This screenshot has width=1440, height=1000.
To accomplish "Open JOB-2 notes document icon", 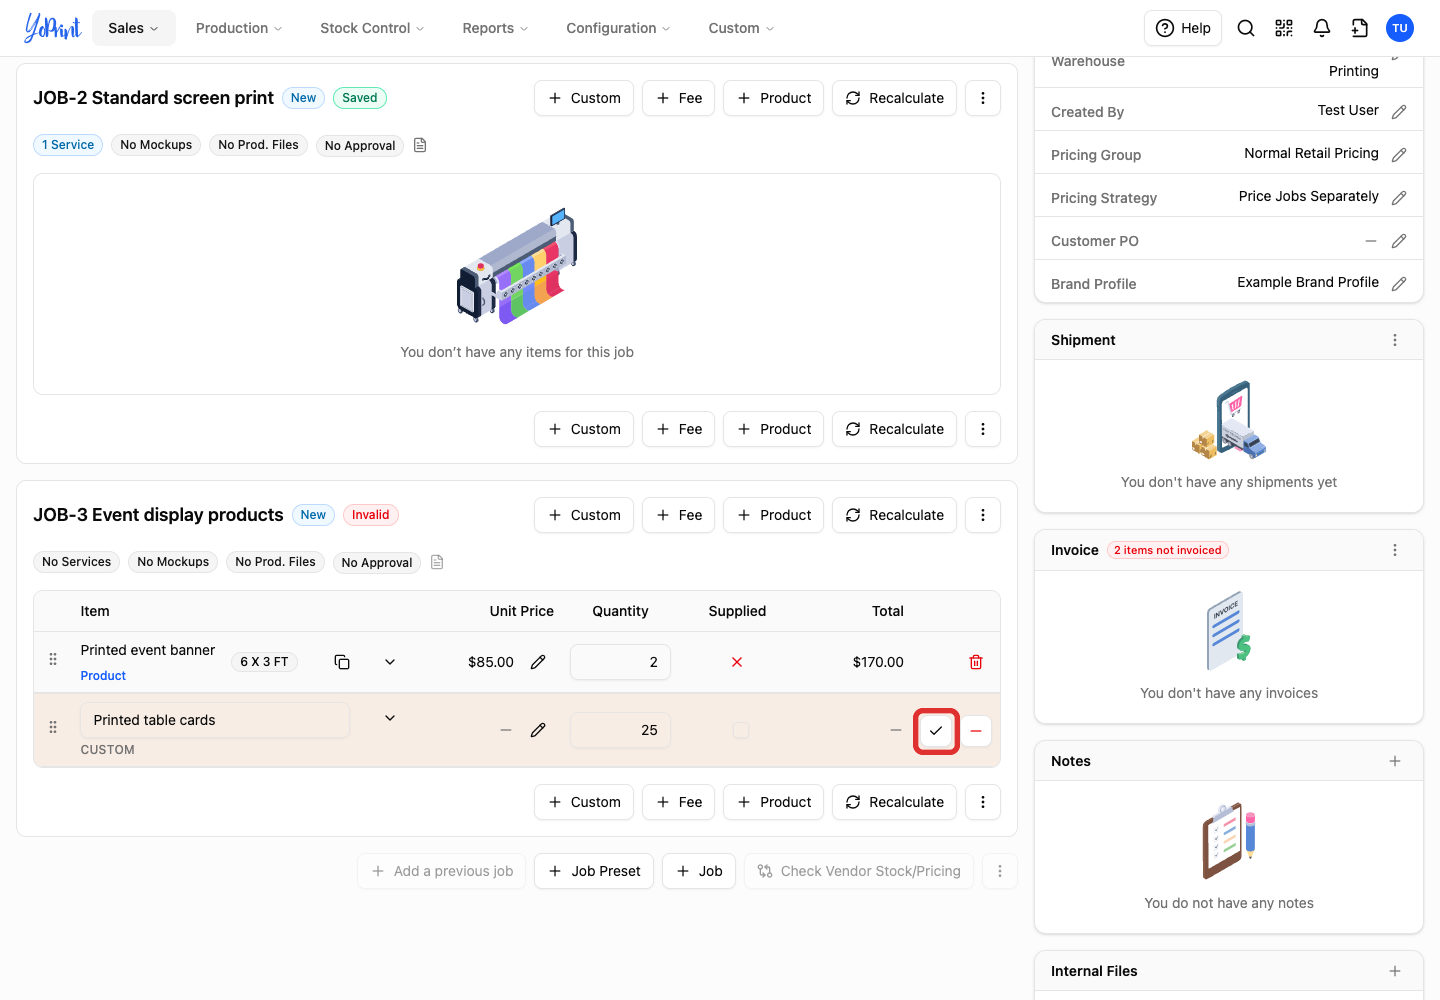I will coord(420,145).
